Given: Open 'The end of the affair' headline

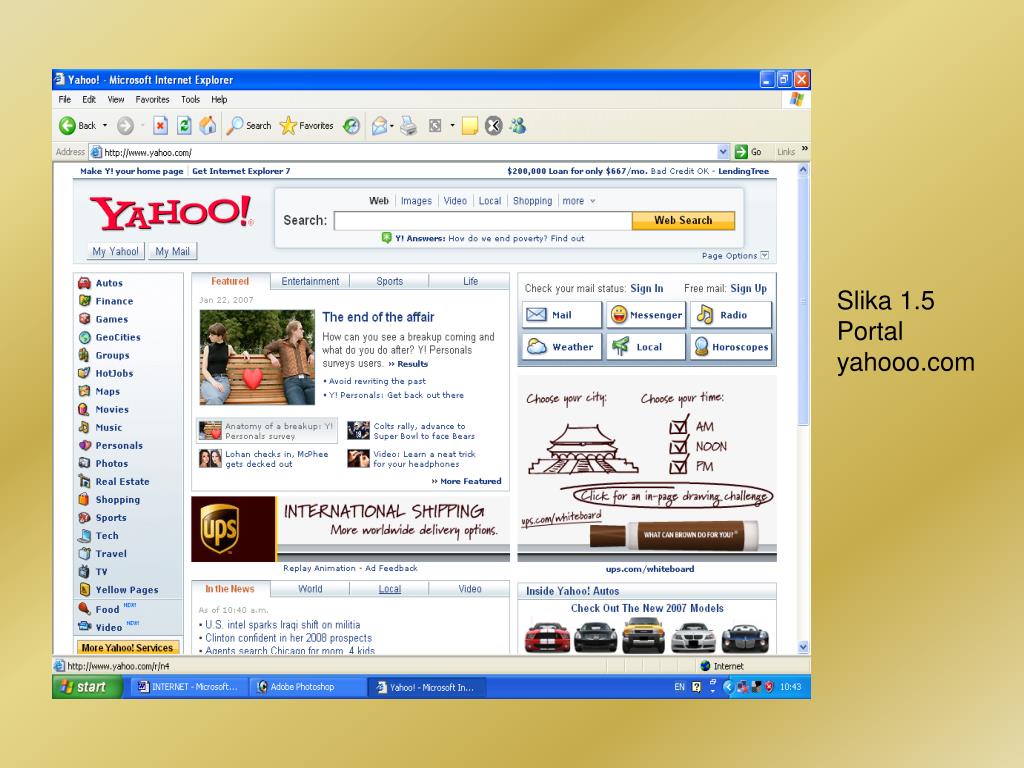Looking at the screenshot, I should coord(378,317).
